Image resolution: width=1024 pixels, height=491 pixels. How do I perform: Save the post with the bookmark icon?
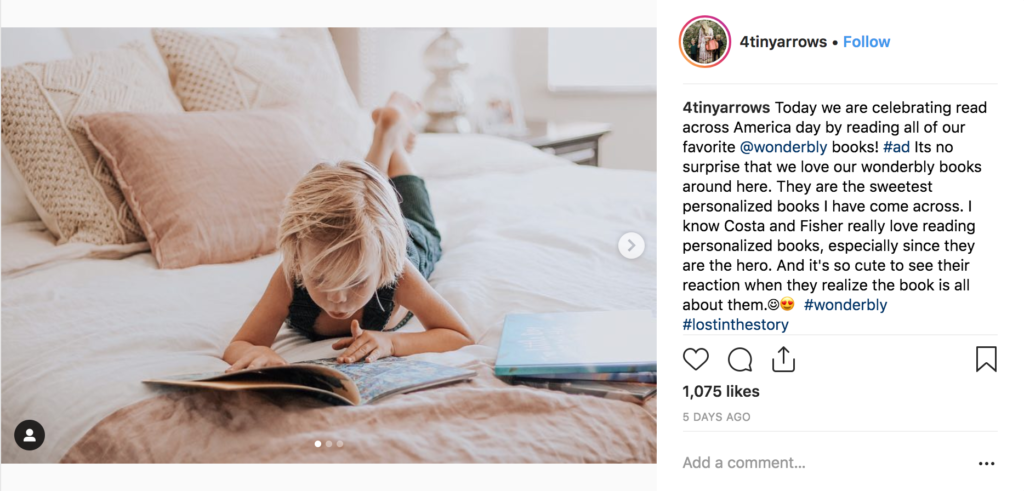coord(986,359)
